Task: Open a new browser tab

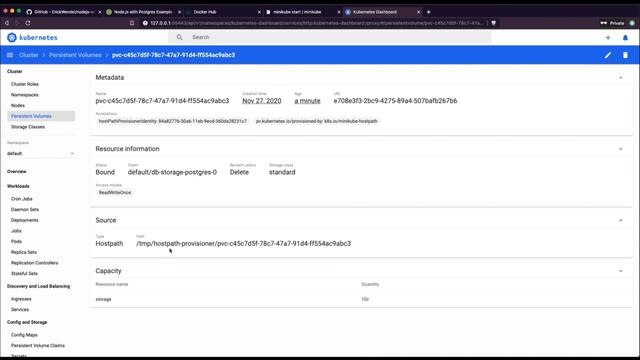Action: pos(429,12)
